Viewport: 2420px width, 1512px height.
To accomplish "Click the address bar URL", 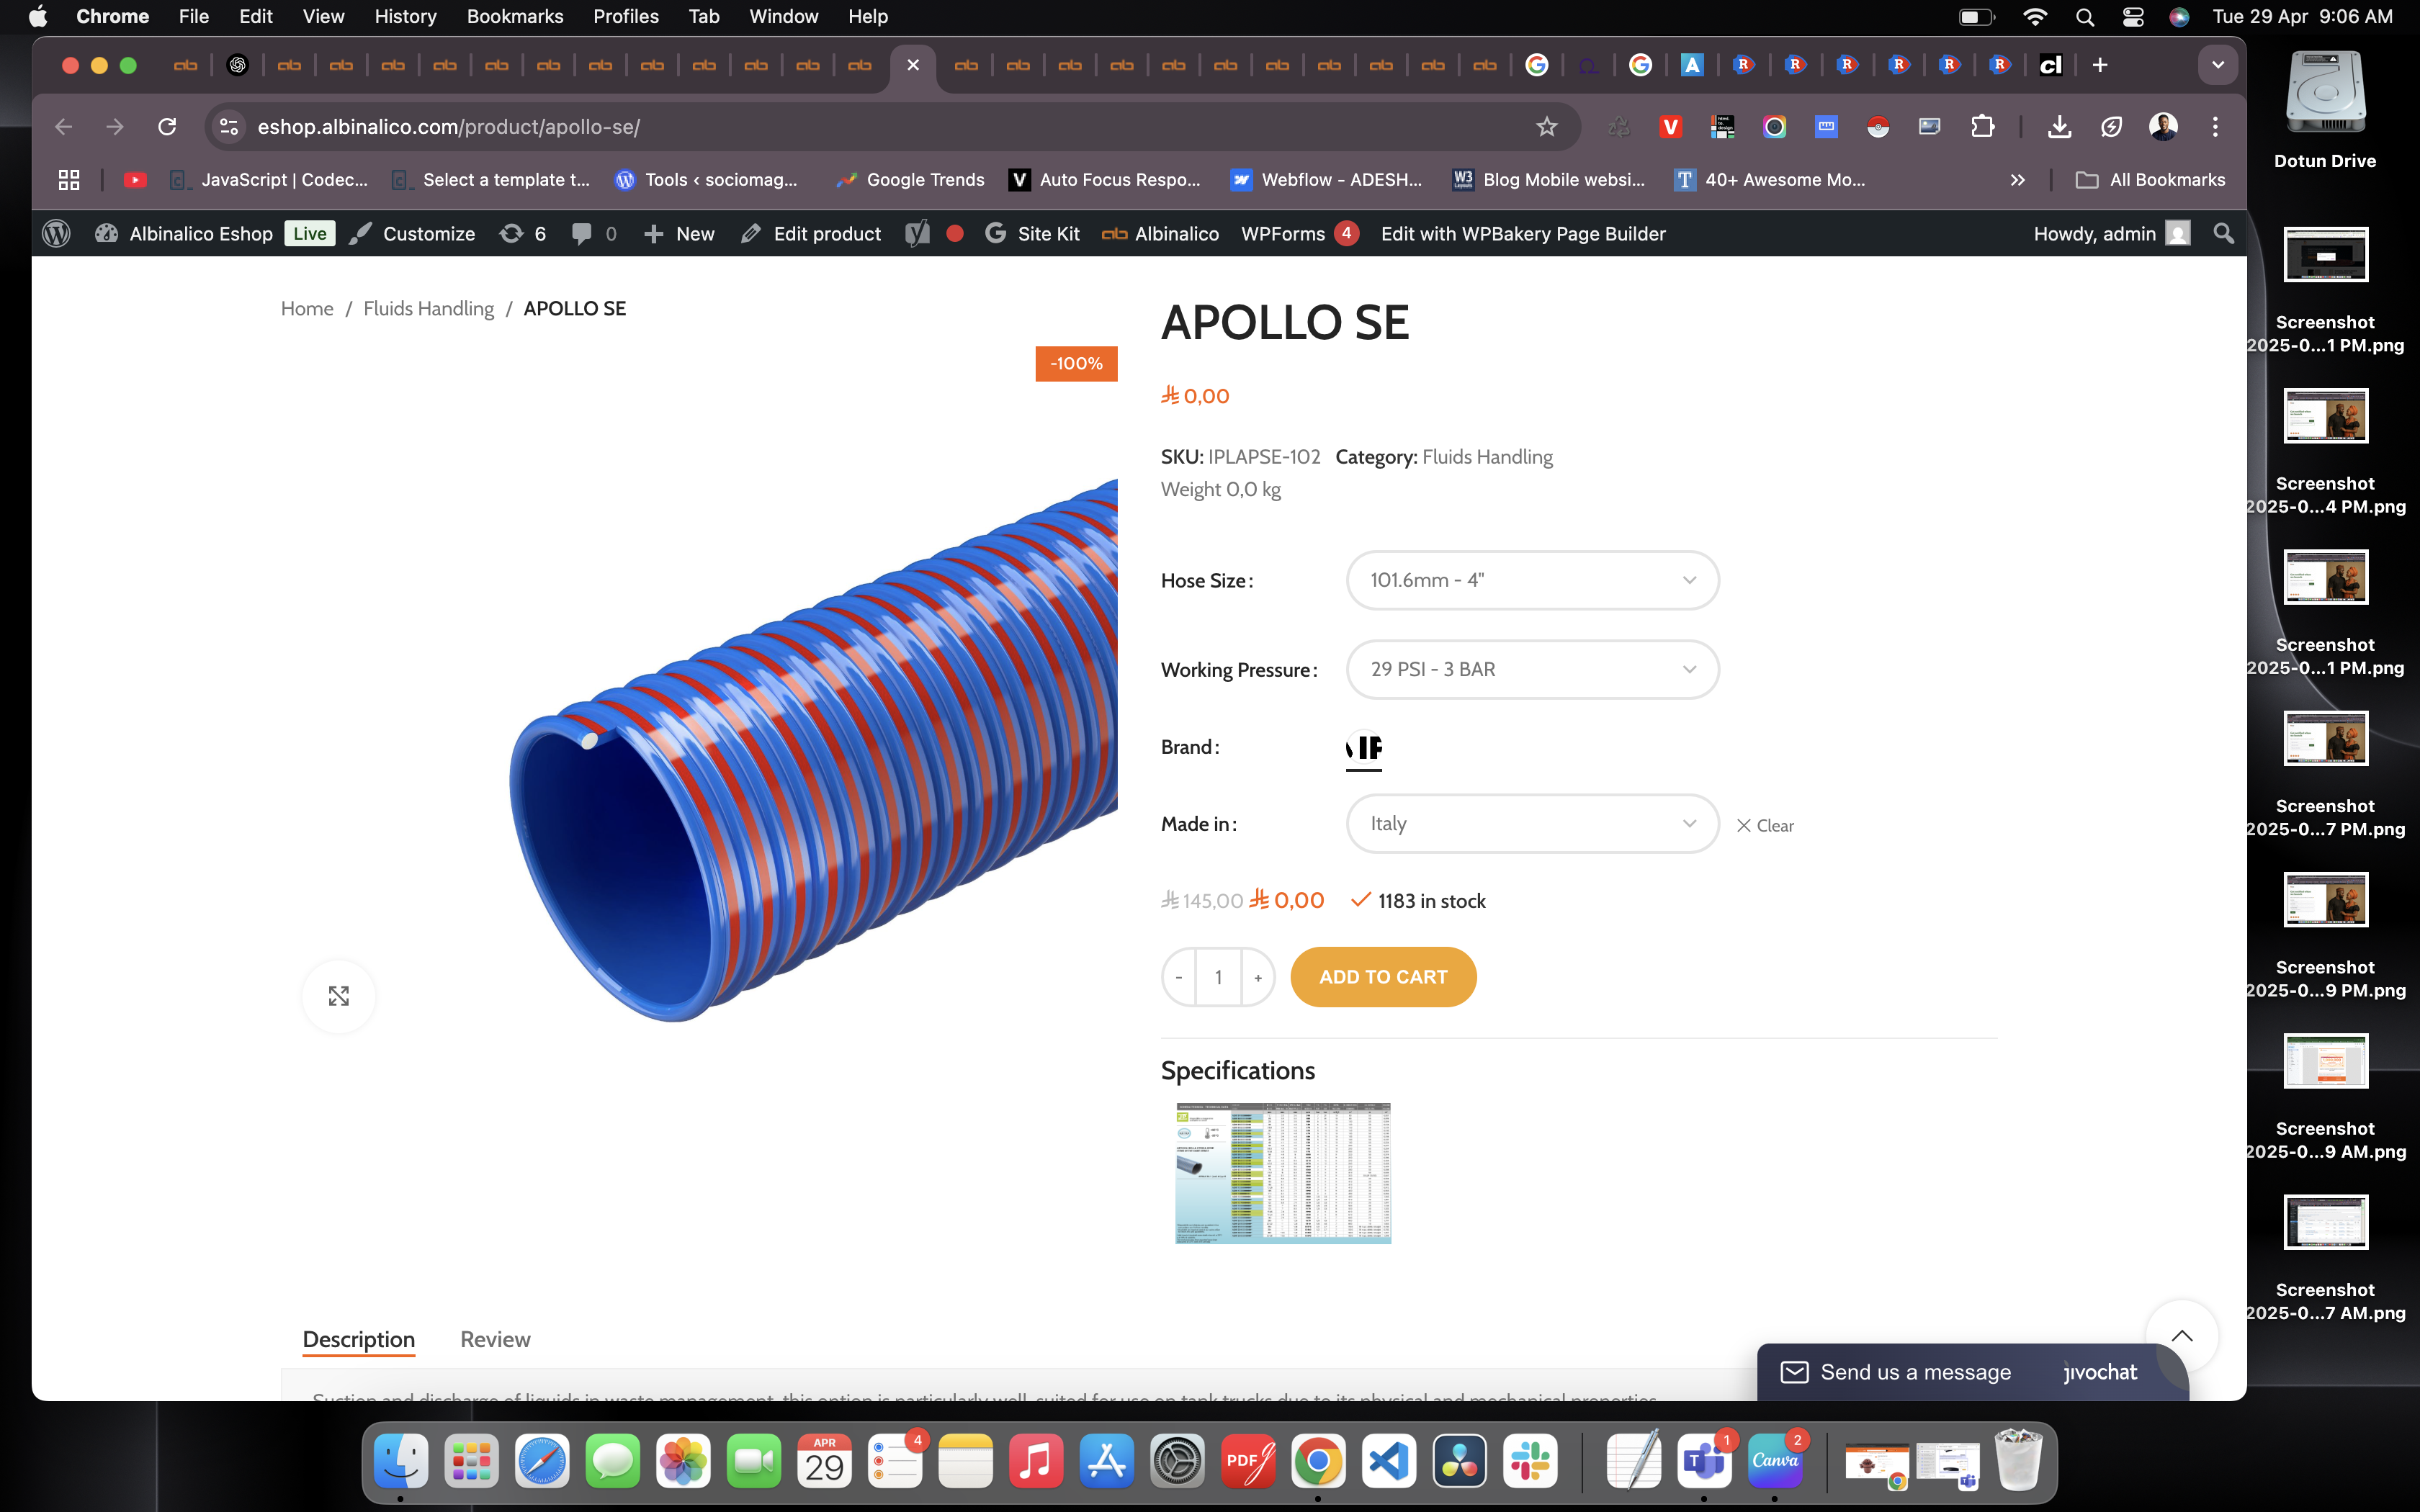I will tap(449, 127).
